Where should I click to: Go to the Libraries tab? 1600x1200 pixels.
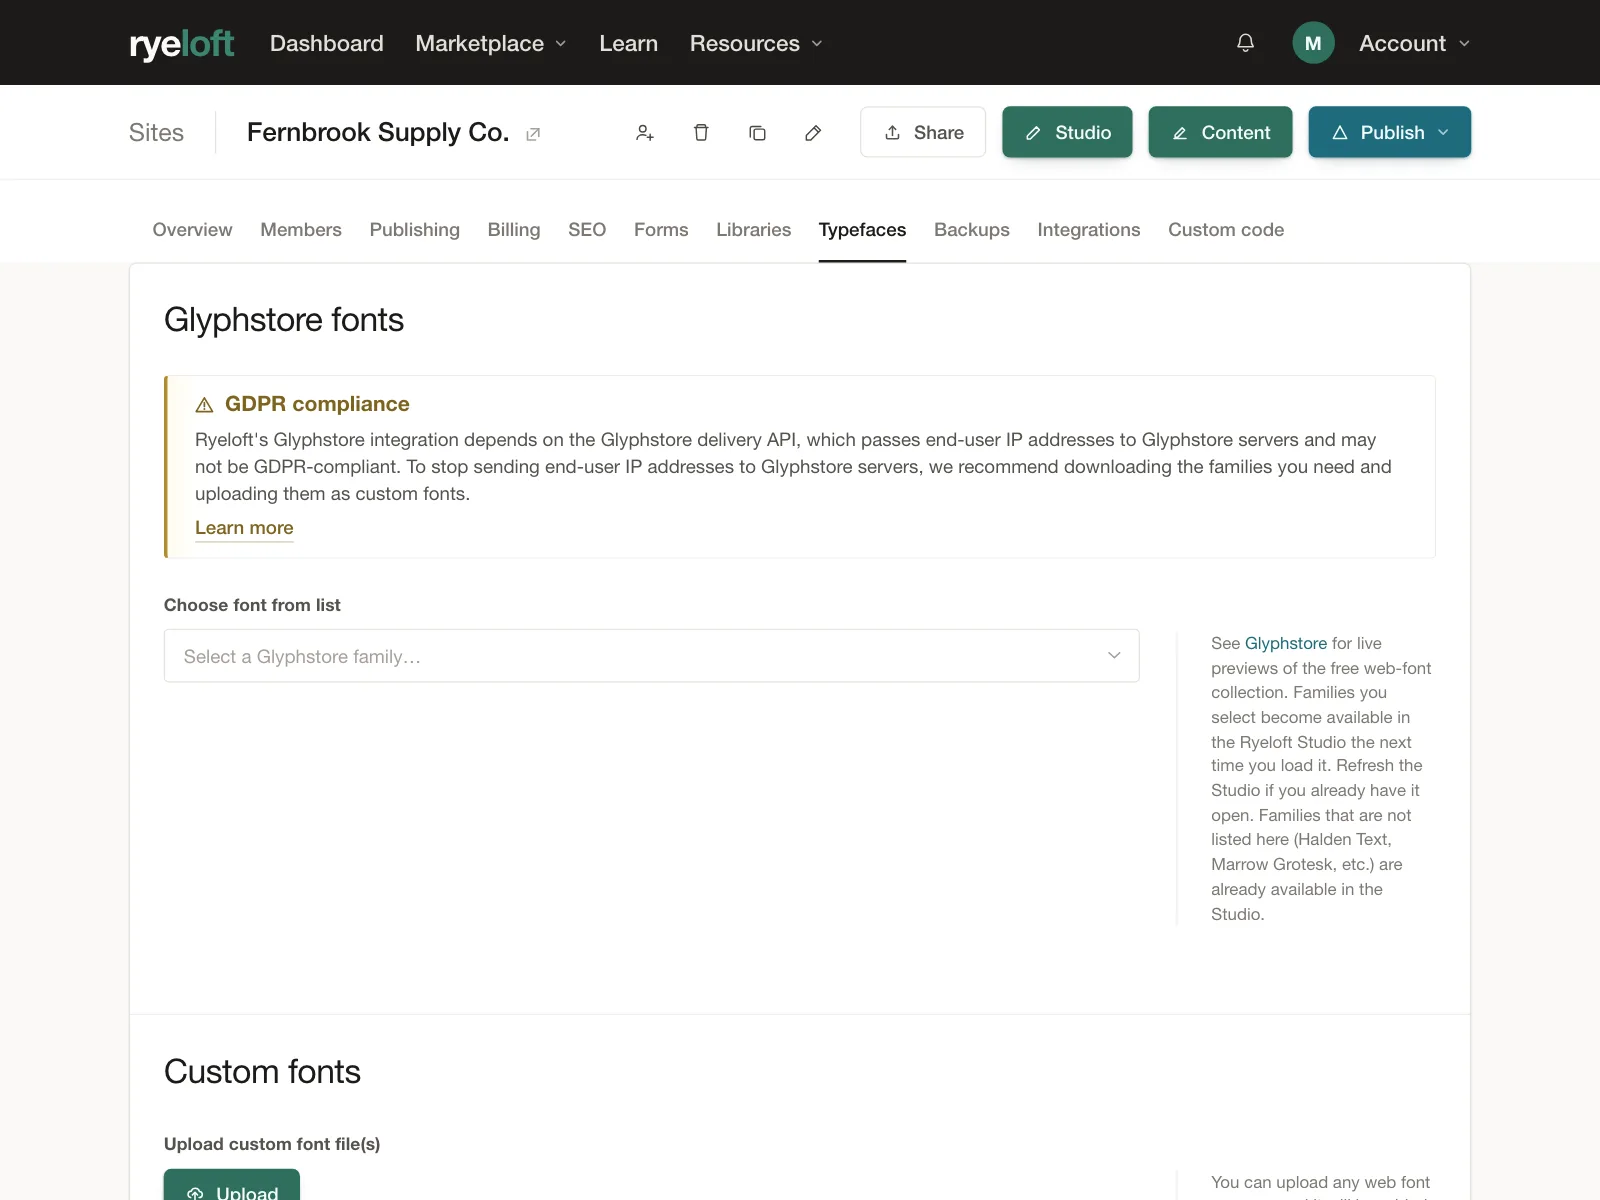pos(754,230)
